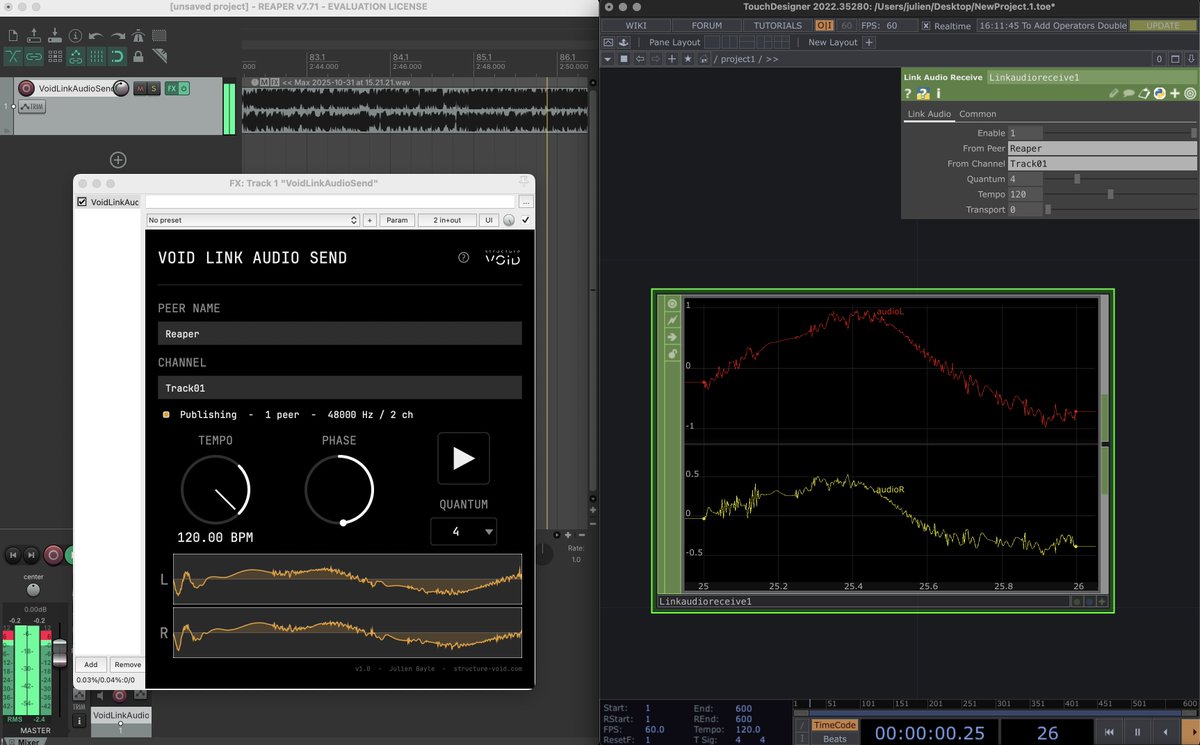Viewport: 1200px width, 745px height.
Task: Click operator help question mark icon
Action: click(908, 93)
